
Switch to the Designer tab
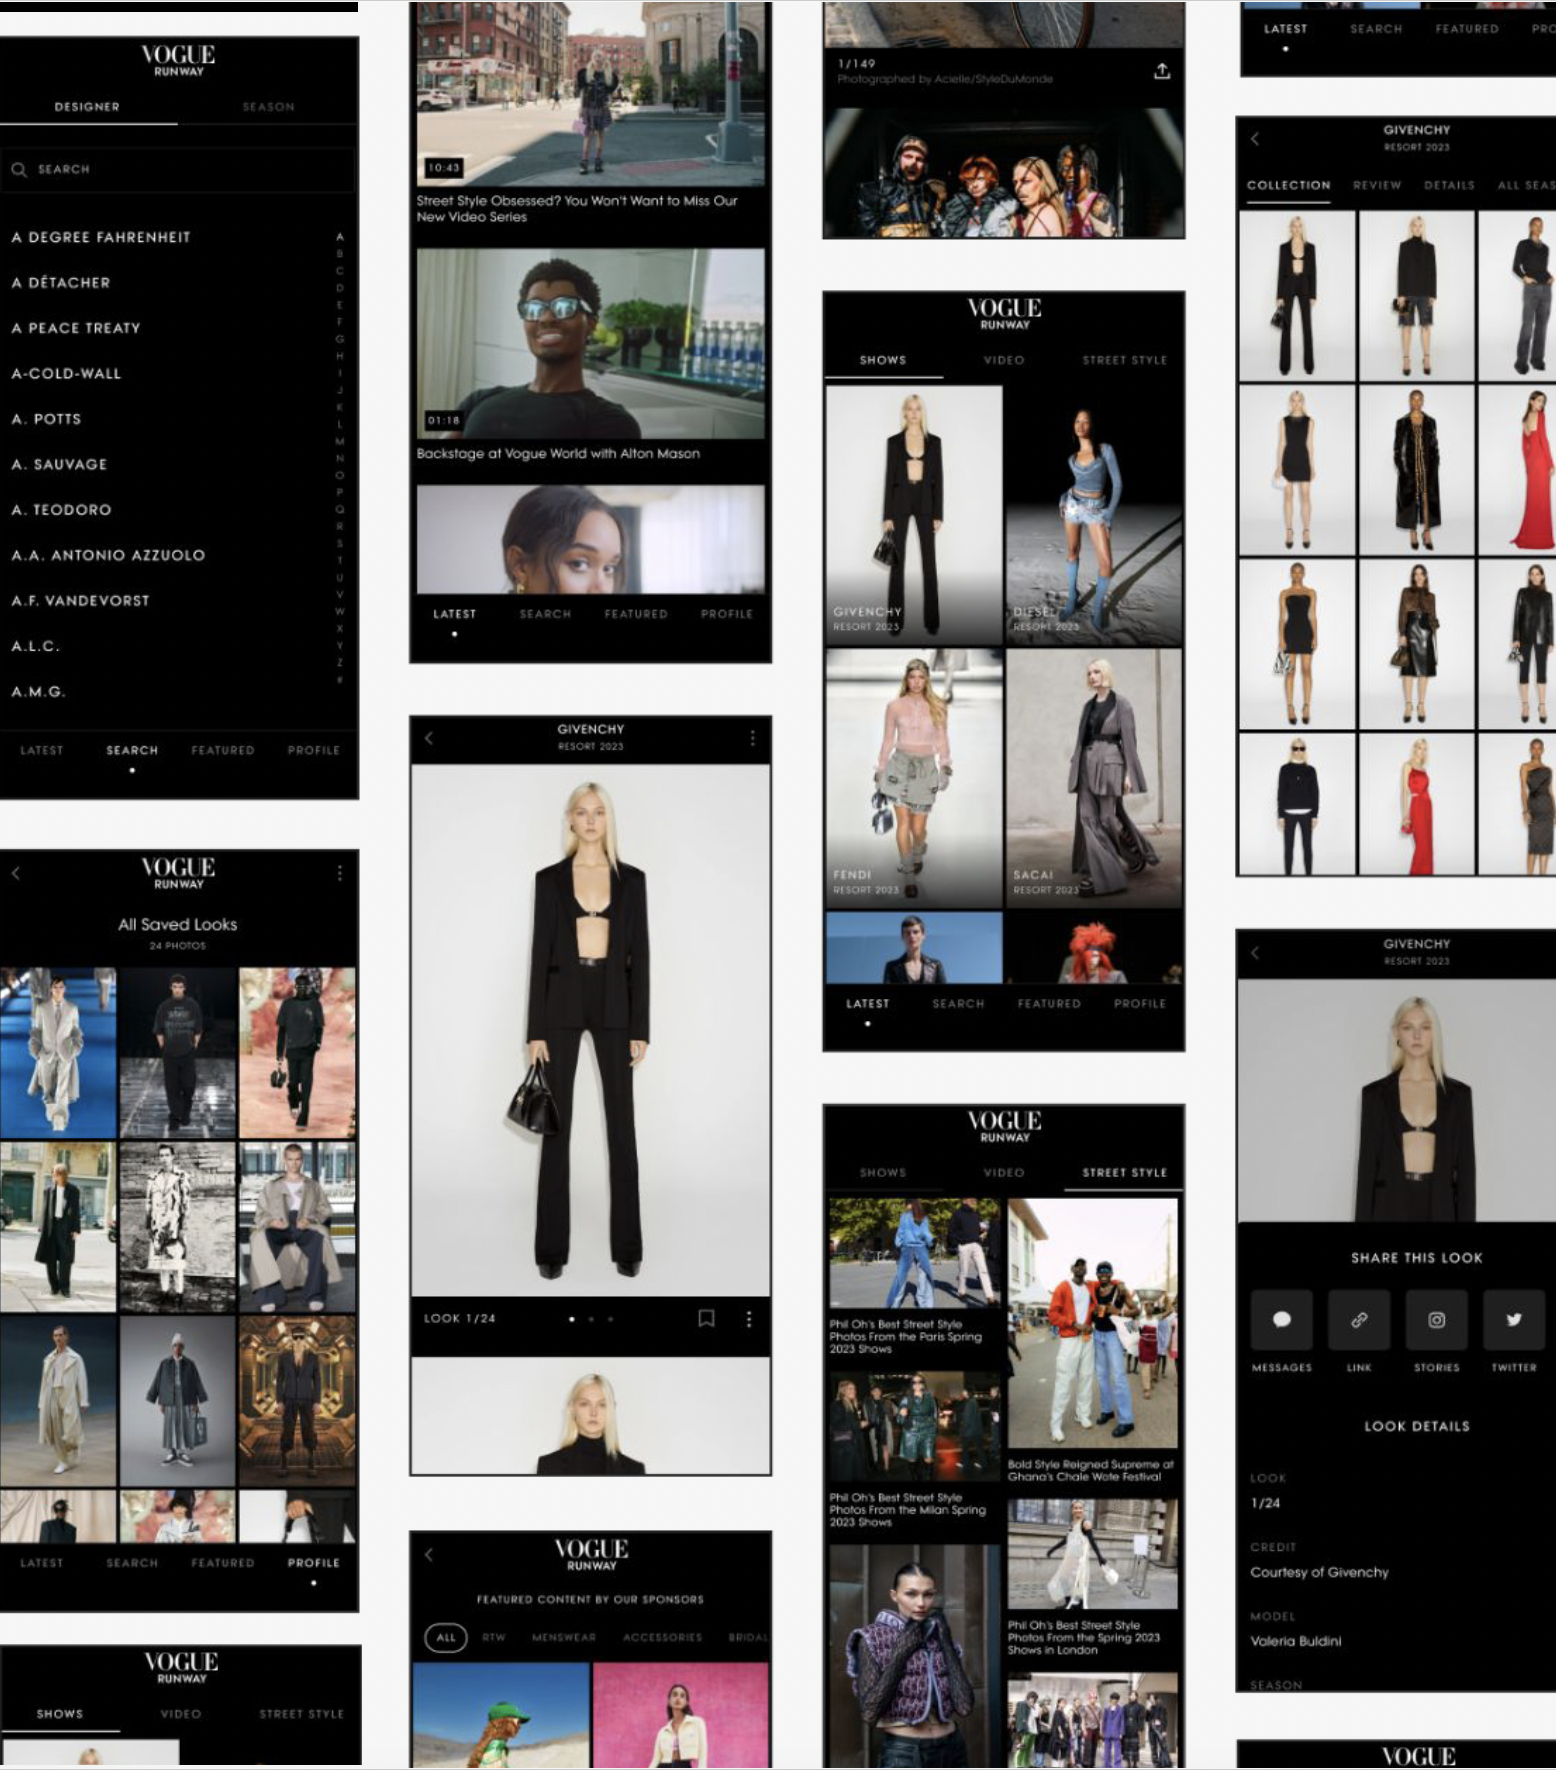pyautogui.click(x=87, y=107)
